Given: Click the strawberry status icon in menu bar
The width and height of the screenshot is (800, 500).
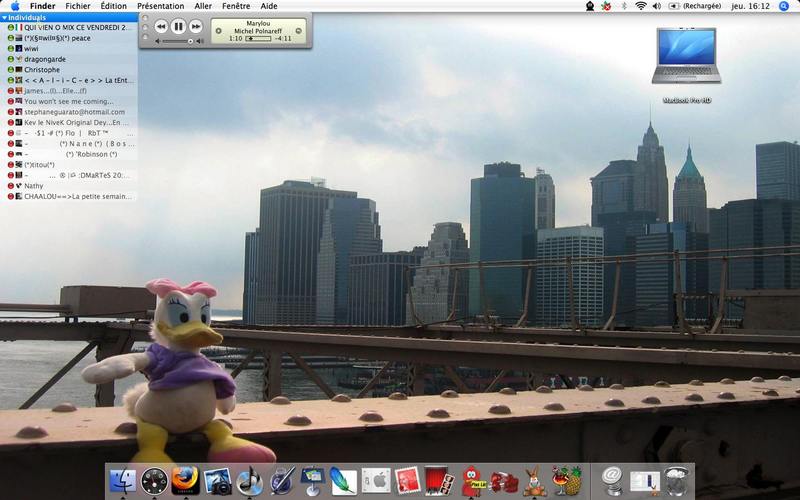Looking at the screenshot, I should pyautogui.click(x=606, y=6).
